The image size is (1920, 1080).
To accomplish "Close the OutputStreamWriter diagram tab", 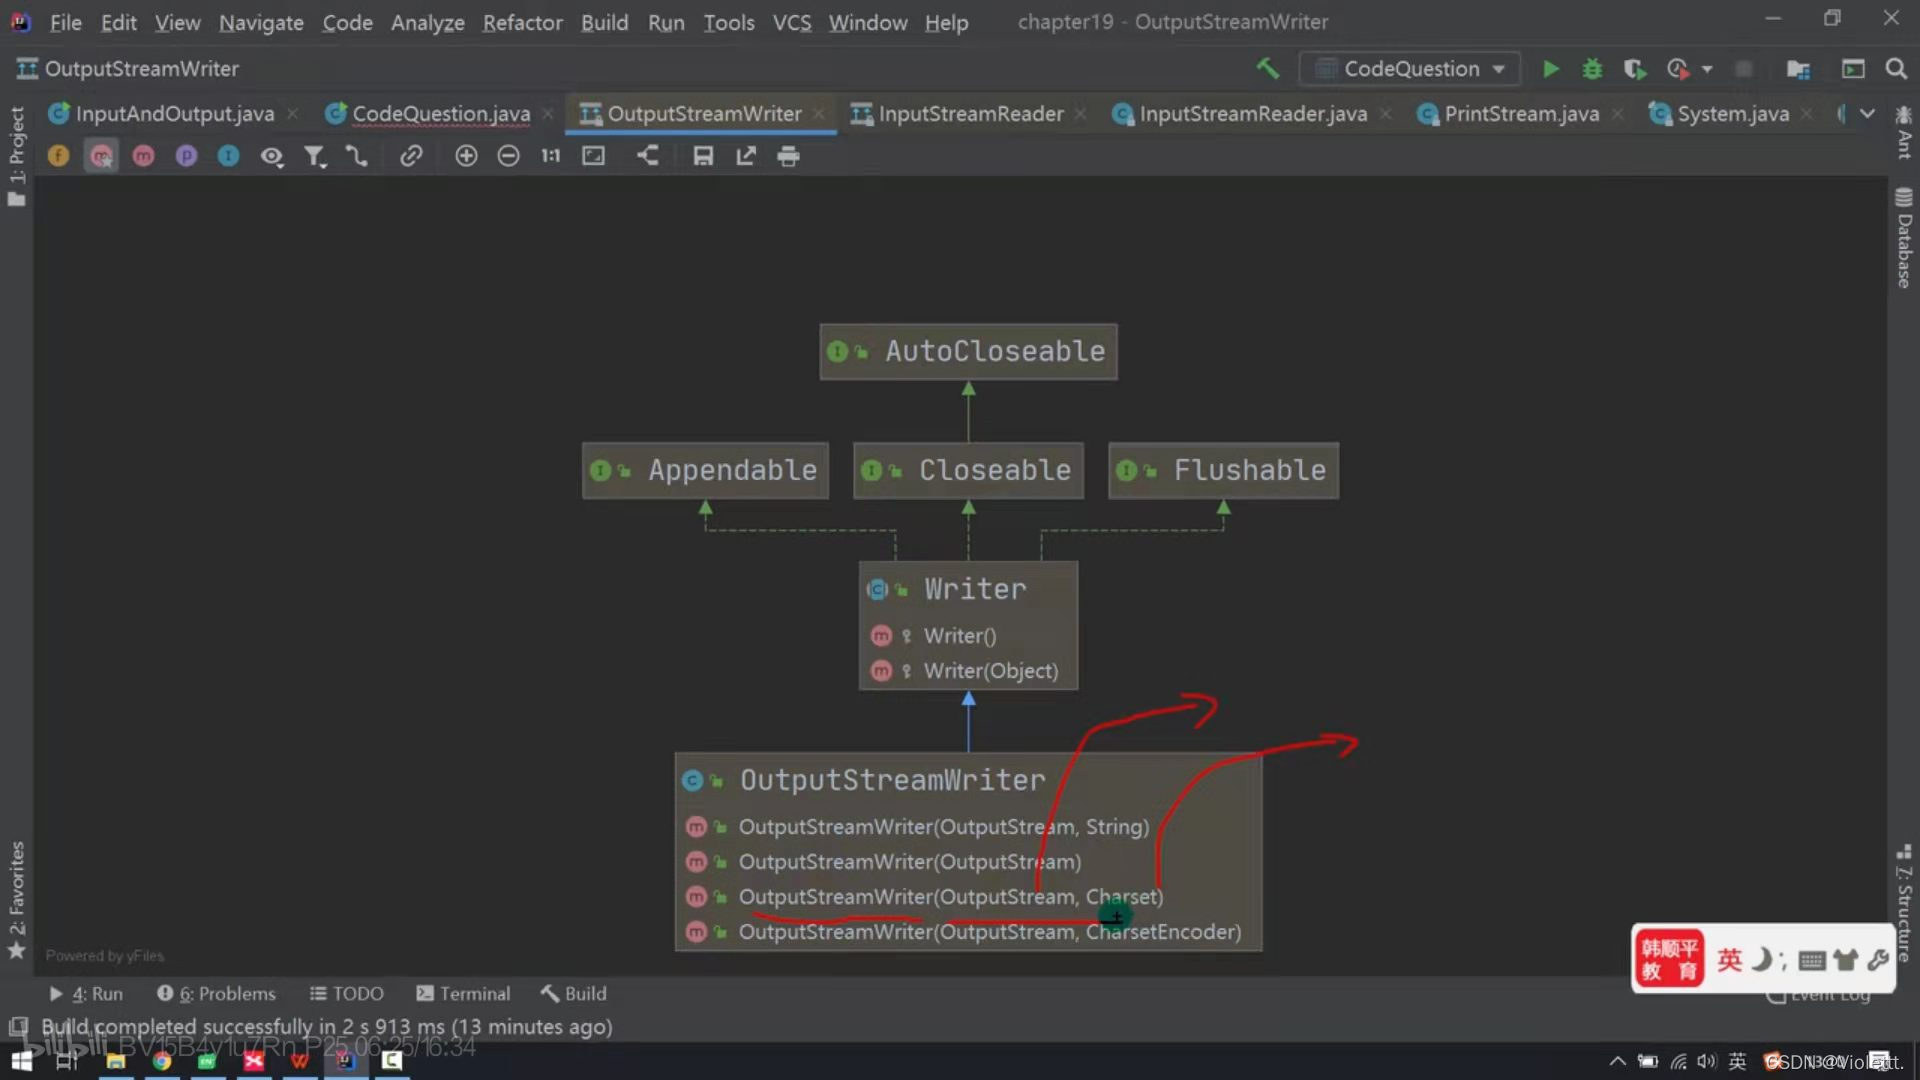I will [x=819, y=114].
